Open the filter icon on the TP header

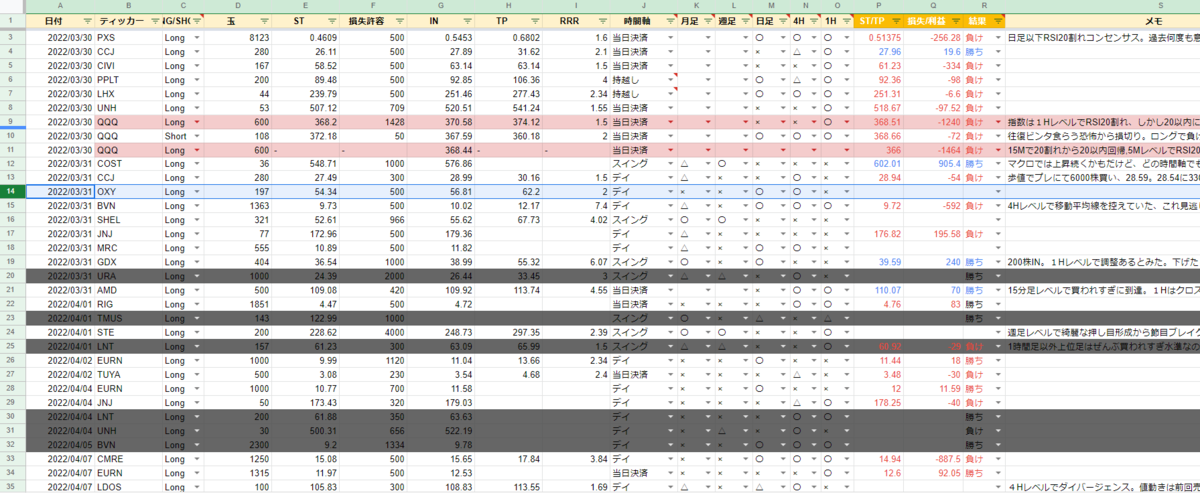tap(534, 21)
